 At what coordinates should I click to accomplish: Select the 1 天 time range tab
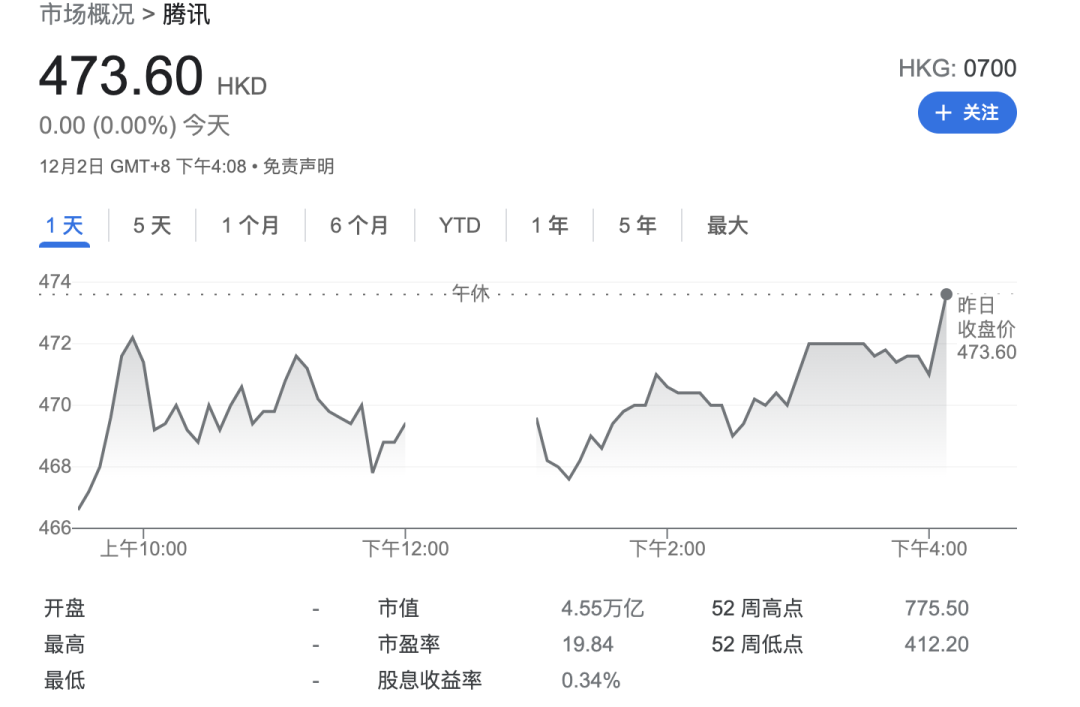[64, 226]
